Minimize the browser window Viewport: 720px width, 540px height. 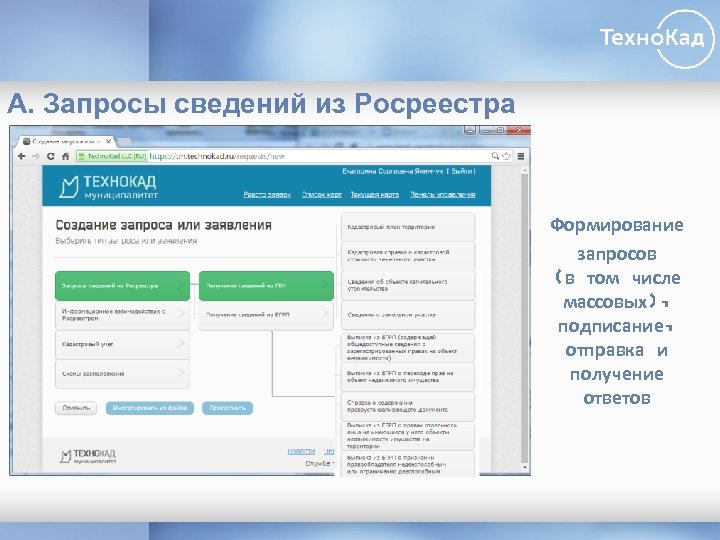point(487,130)
